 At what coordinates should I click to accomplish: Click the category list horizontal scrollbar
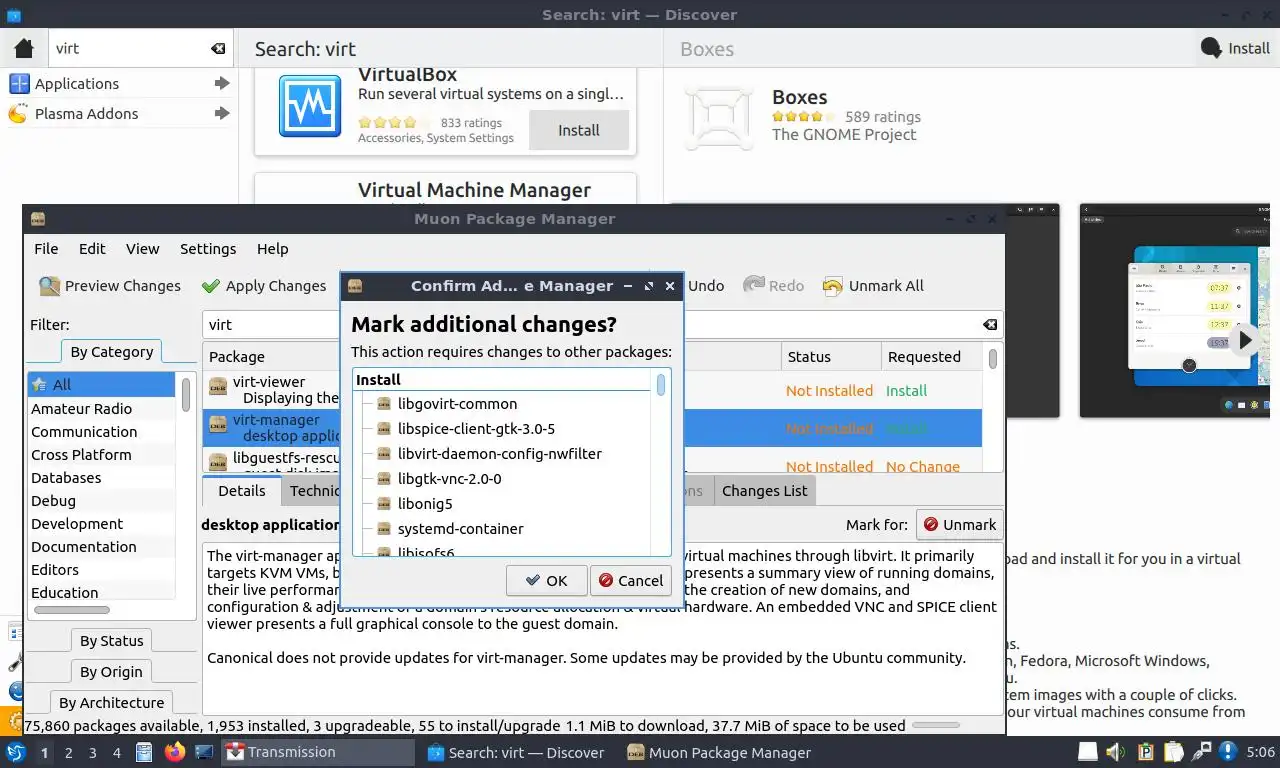[72, 610]
